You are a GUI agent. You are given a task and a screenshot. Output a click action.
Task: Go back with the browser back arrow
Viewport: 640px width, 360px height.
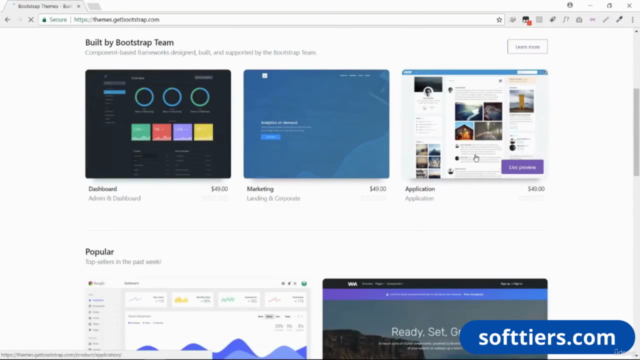tap(8, 20)
